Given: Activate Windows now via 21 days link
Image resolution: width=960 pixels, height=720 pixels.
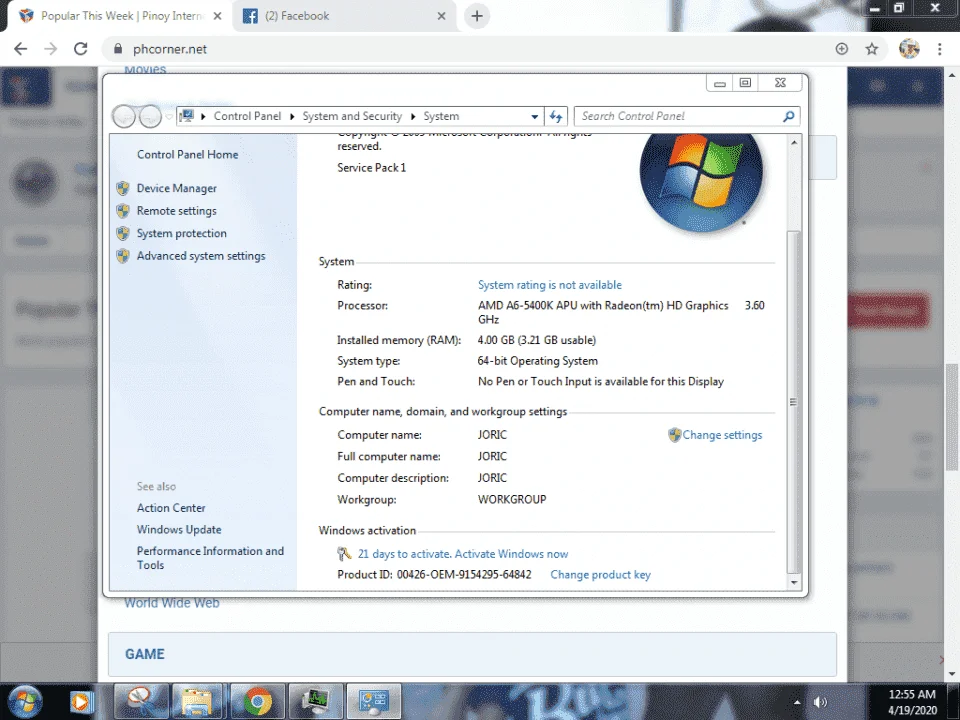Looking at the screenshot, I should [462, 553].
